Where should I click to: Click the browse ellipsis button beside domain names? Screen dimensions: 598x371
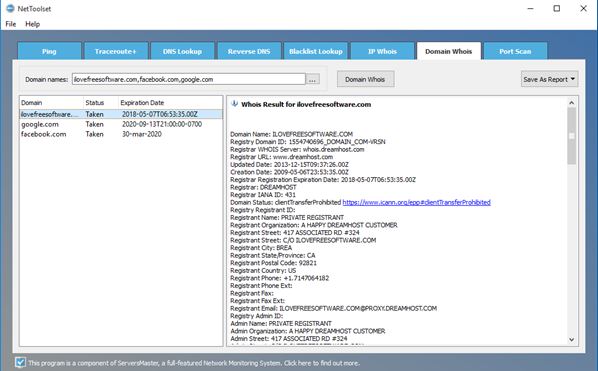tap(312, 80)
